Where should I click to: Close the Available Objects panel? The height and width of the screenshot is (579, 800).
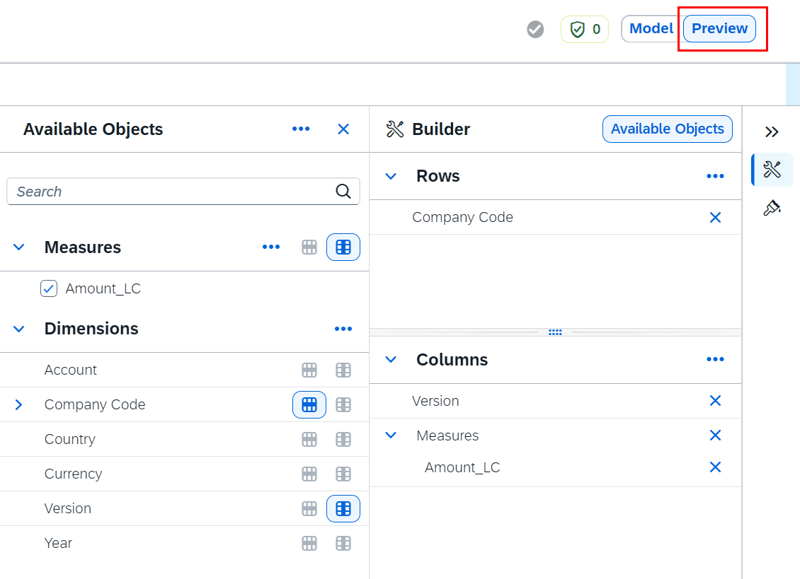click(343, 129)
